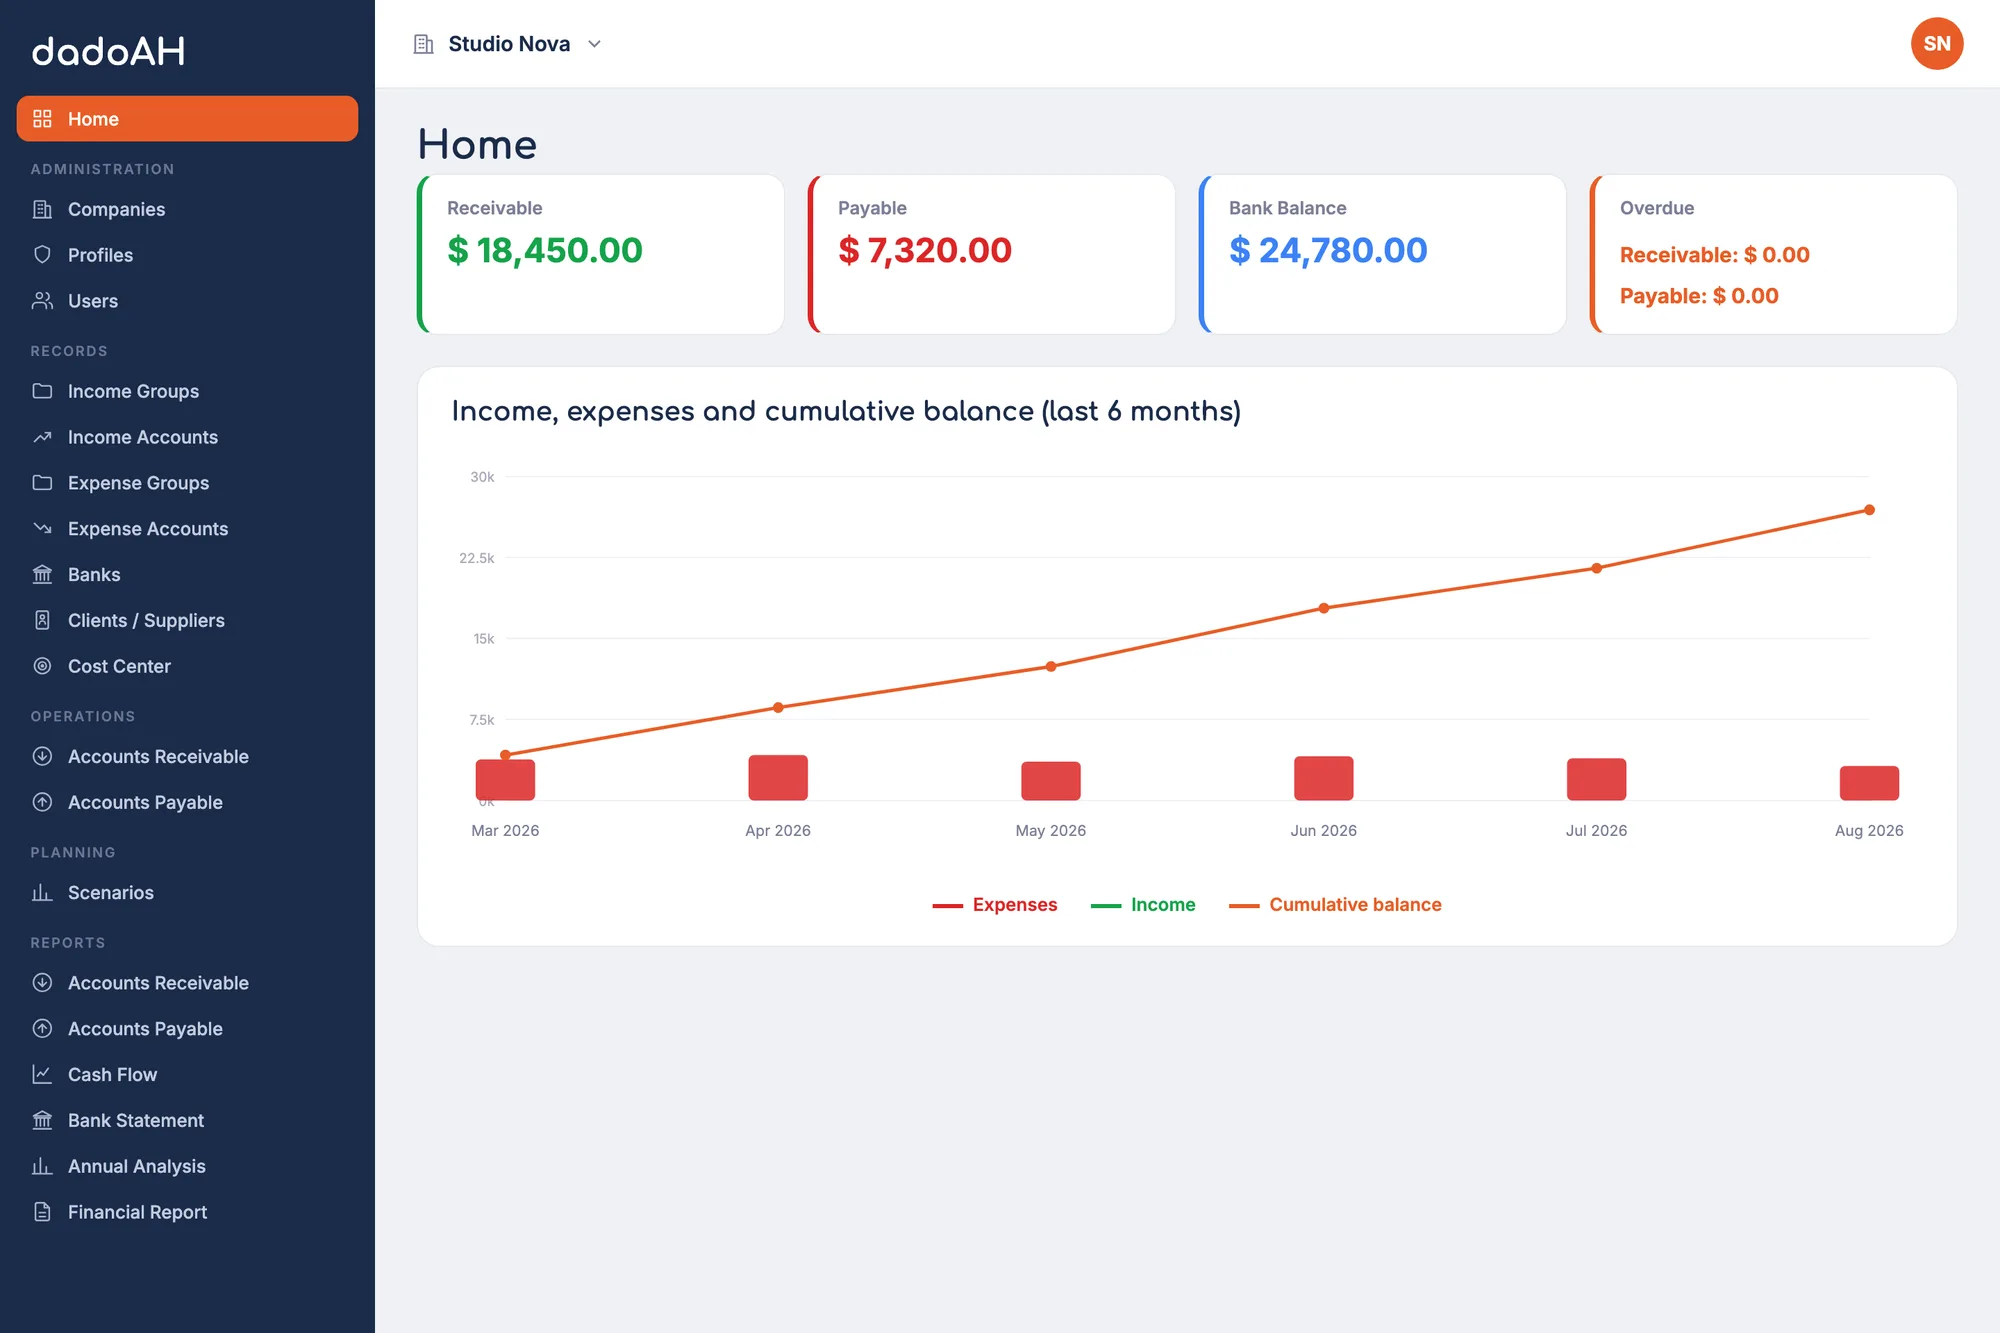Click the Overdue Payable: $ 0.00 line
This screenshot has height=1333, width=2000.
tap(1699, 296)
